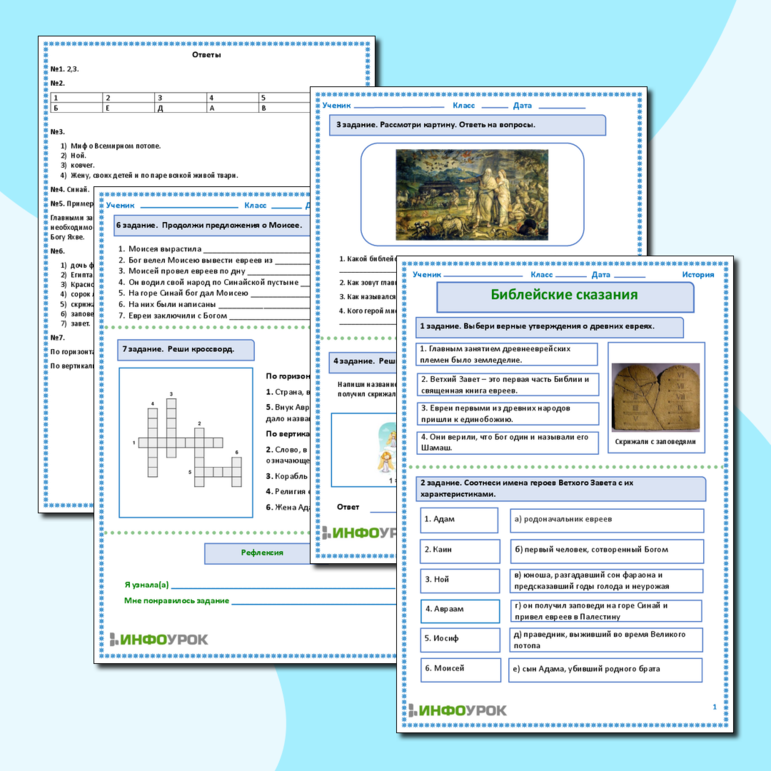Viewport: 771px width, 771px height.
Task: Click the Инфоурок logo on the front worksheet
Action: [462, 708]
